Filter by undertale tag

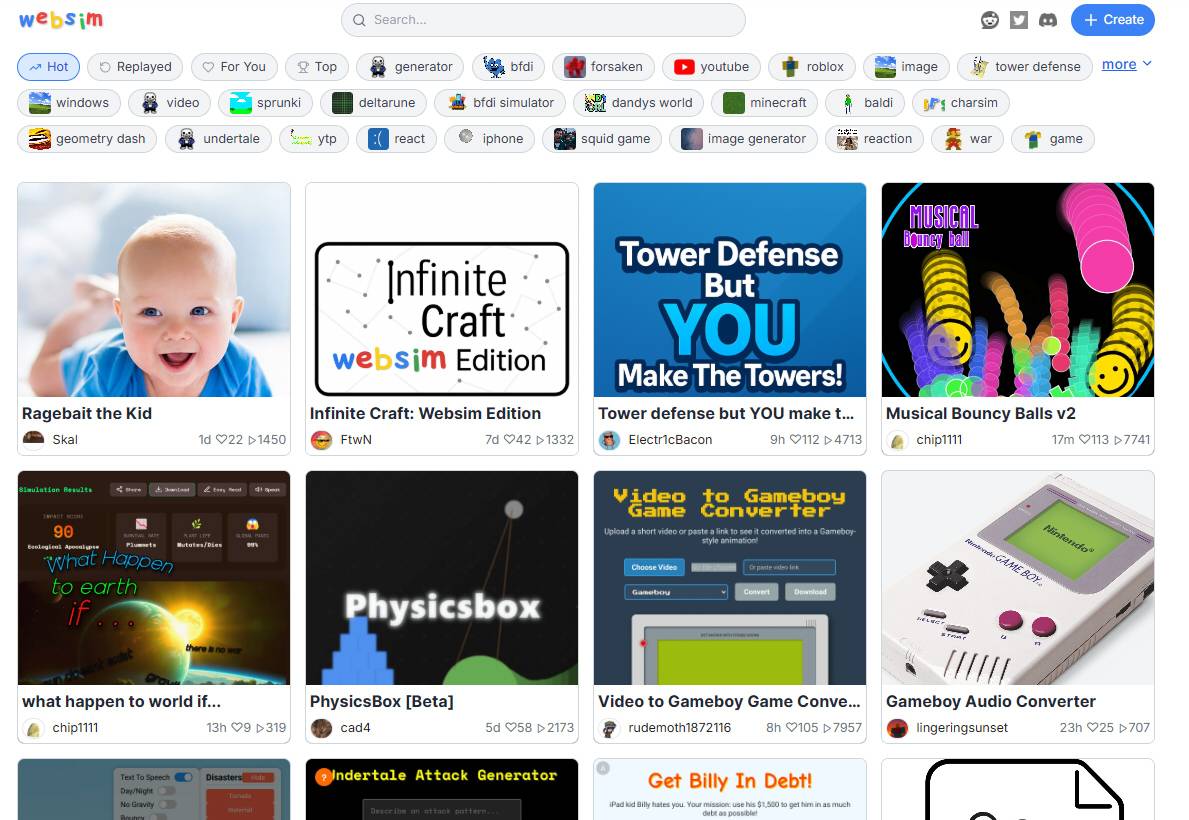tap(218, 139)
